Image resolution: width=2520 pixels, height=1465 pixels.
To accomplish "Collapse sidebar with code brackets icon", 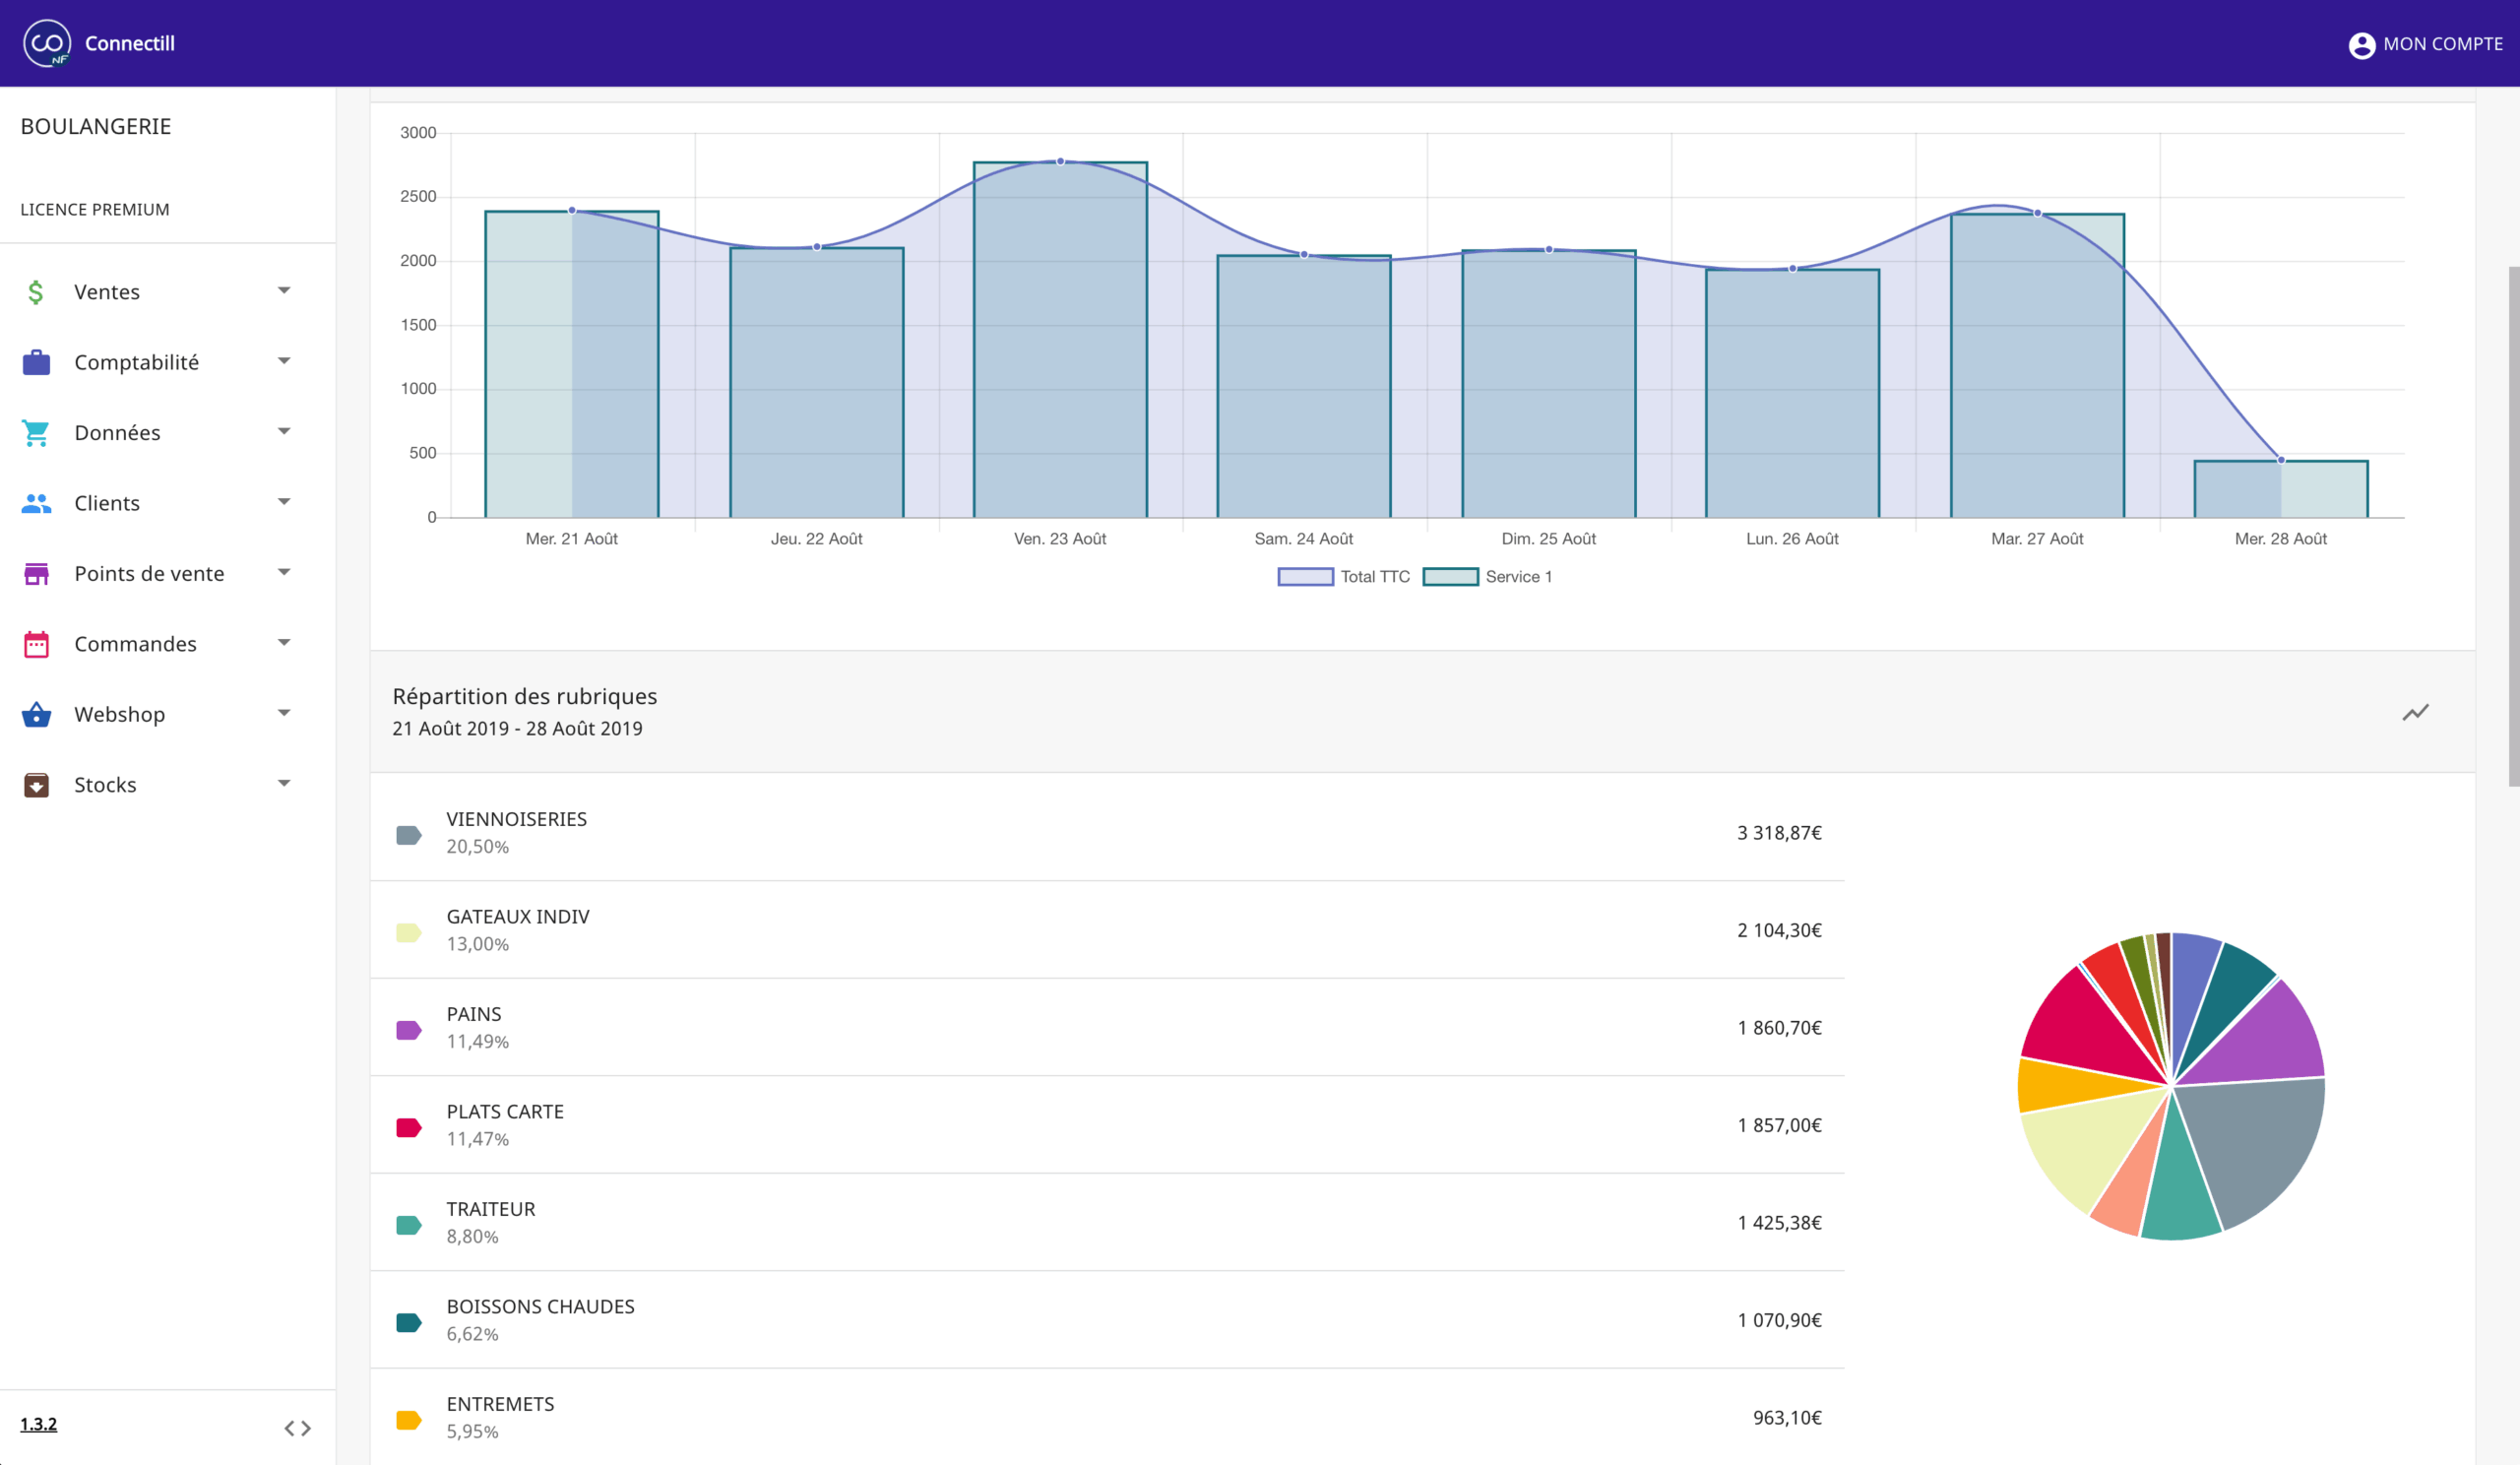I will point(297,1428).
